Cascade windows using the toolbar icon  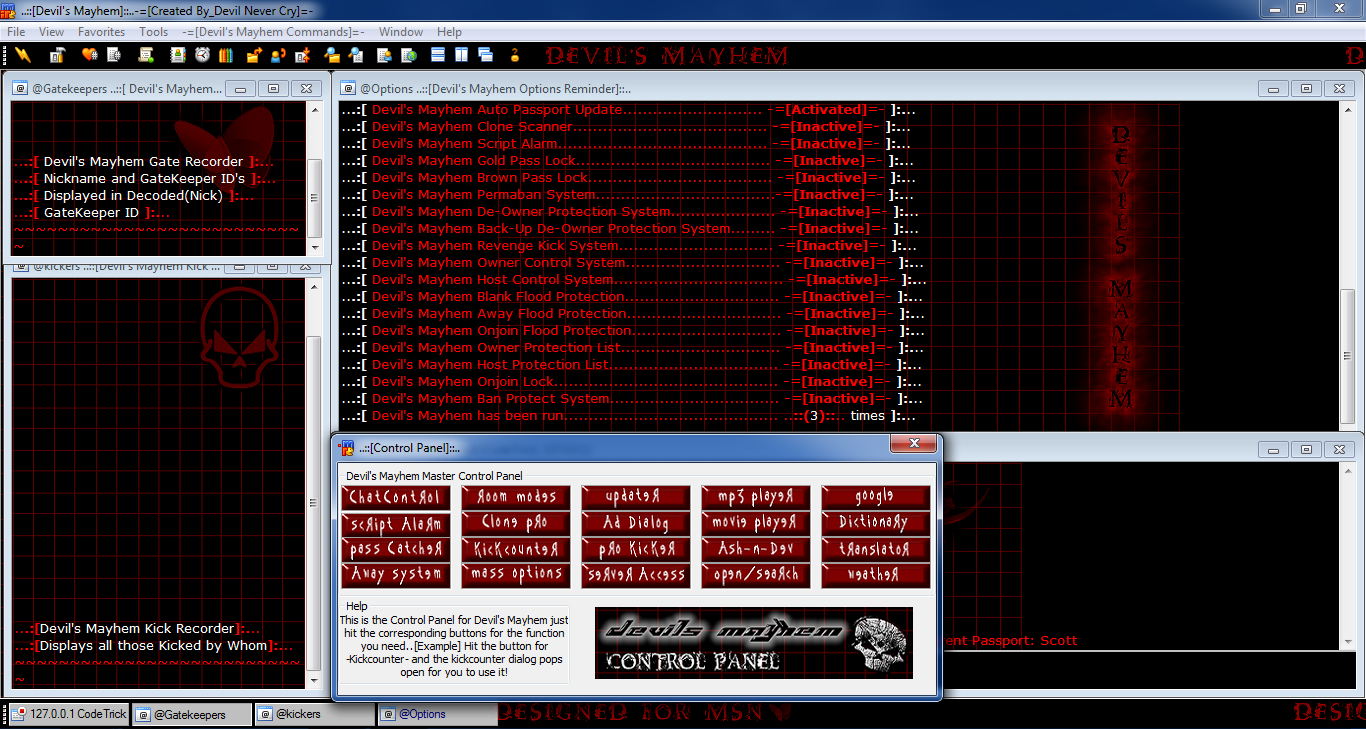tap(486, 55)
